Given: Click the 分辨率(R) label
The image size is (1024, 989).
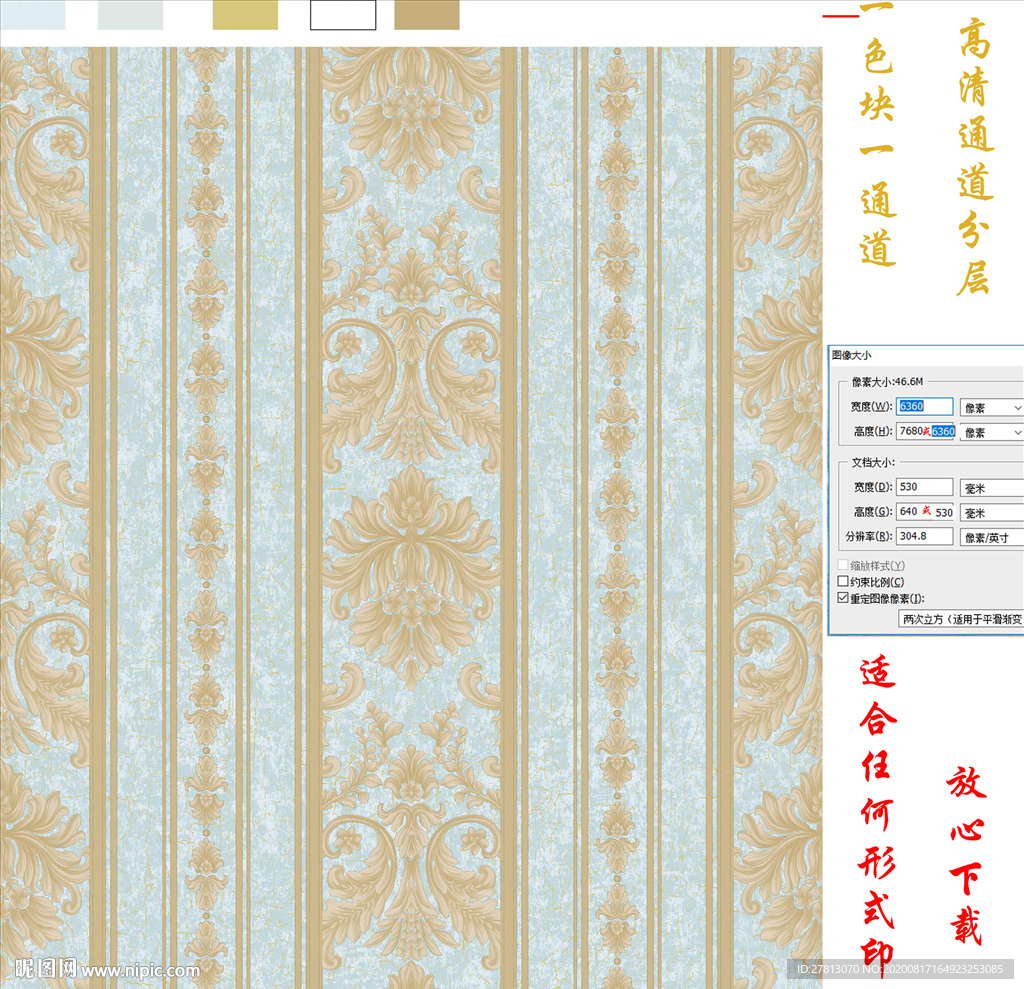Looking at the screenshot, I should 869,536.
